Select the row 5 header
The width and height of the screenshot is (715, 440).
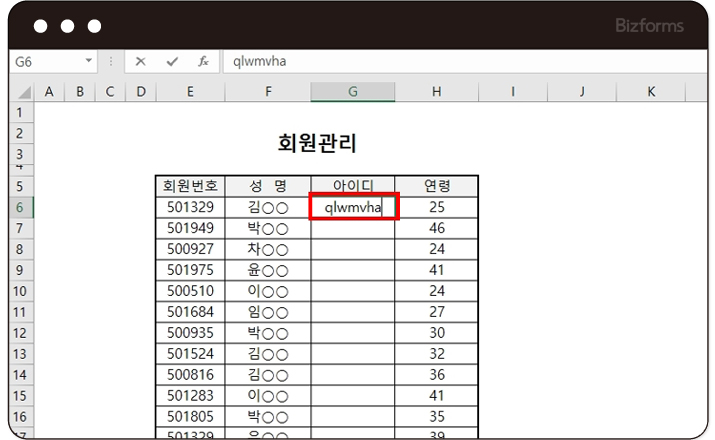pyautogui.click(x=20, y=186)
